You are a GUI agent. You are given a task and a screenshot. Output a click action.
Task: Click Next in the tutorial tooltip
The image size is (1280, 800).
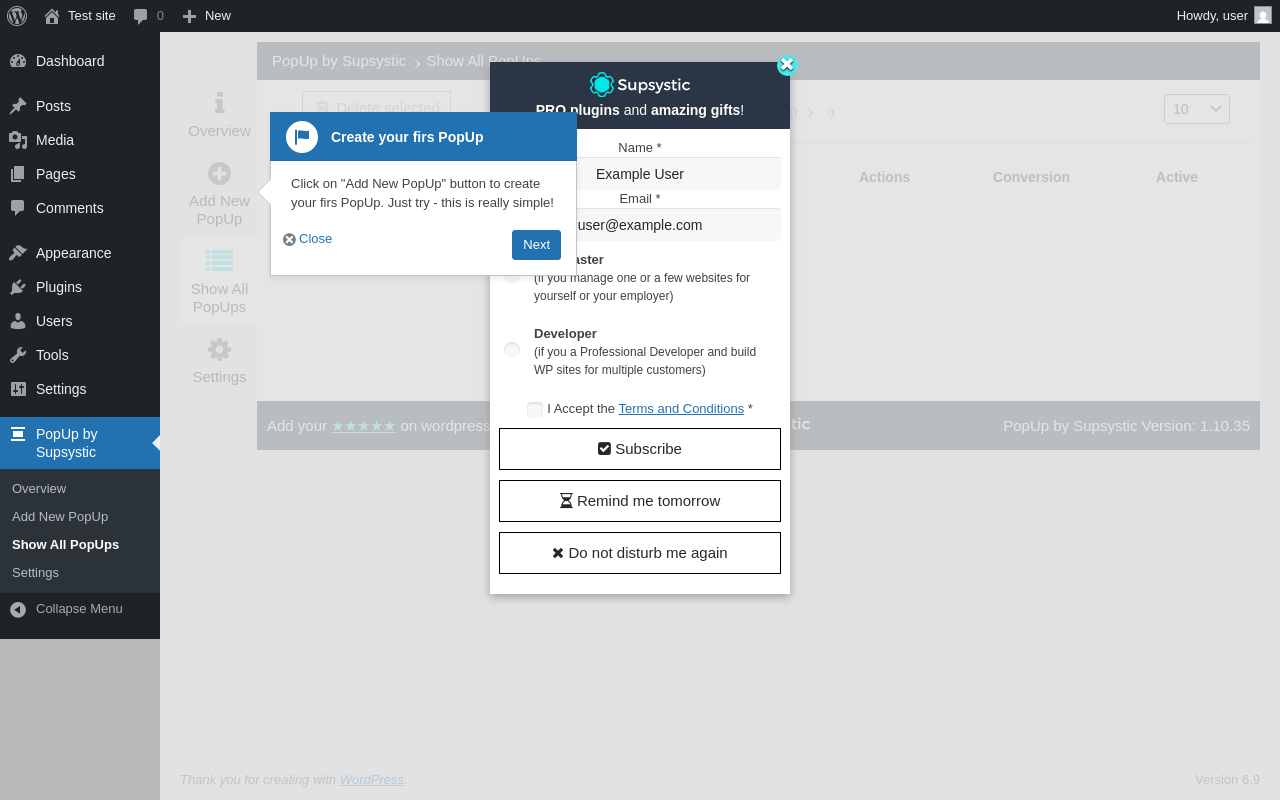(536, 245)
